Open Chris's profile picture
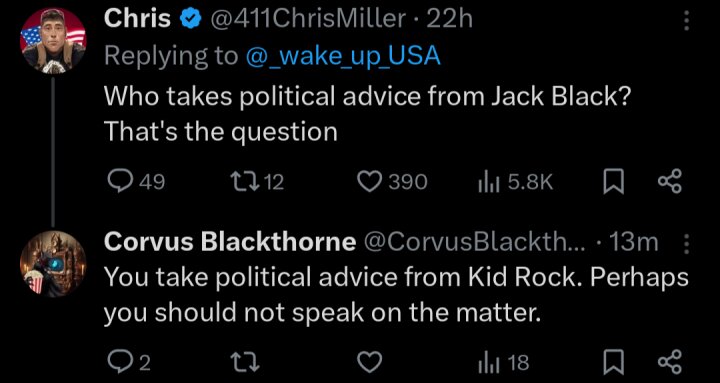The width and height of the screenshot is (720, 383). (53, 40)
